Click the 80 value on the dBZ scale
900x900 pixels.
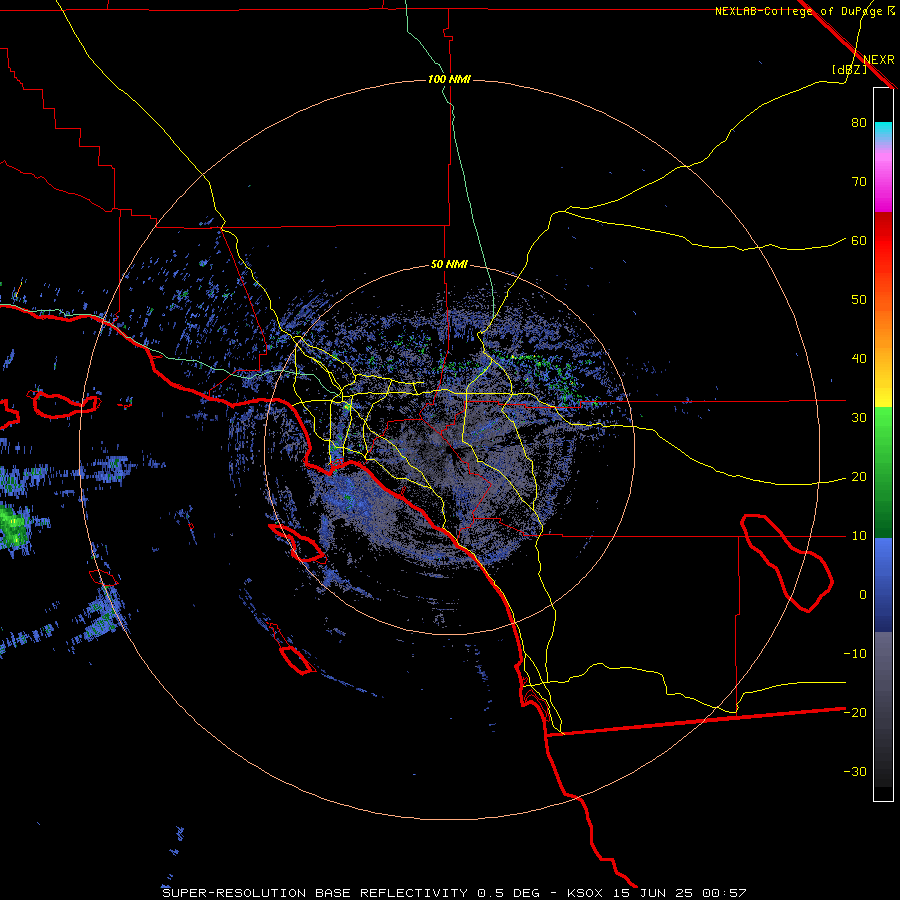coord(859,122)
